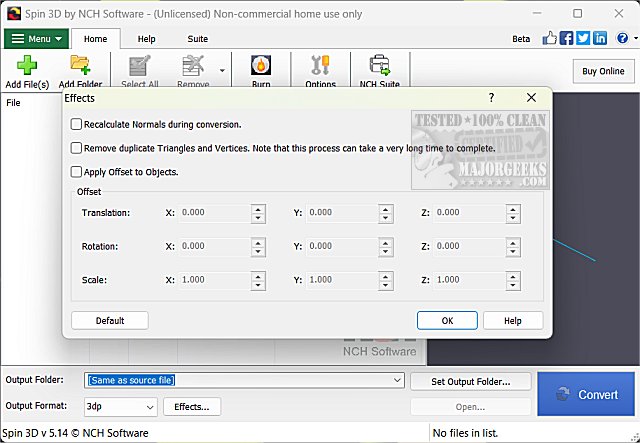
Task: Open the green Menu dropdown
Action: (x=36, y=39)
